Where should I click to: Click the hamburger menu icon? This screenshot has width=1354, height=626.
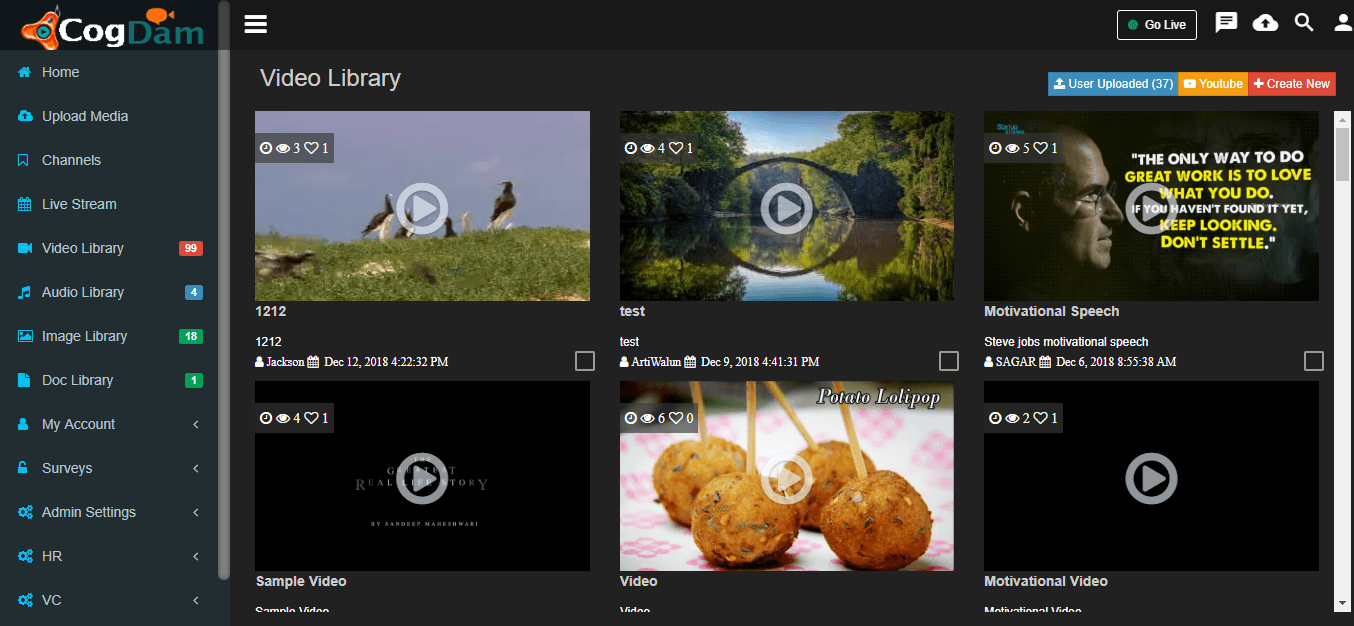[x=256, y=24]
